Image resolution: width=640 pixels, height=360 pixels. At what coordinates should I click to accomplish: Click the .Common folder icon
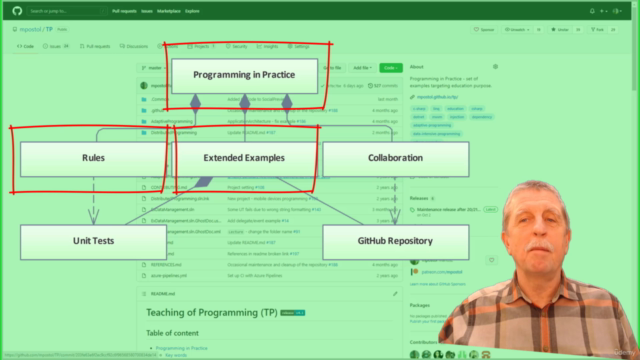(x=144, y=99)
